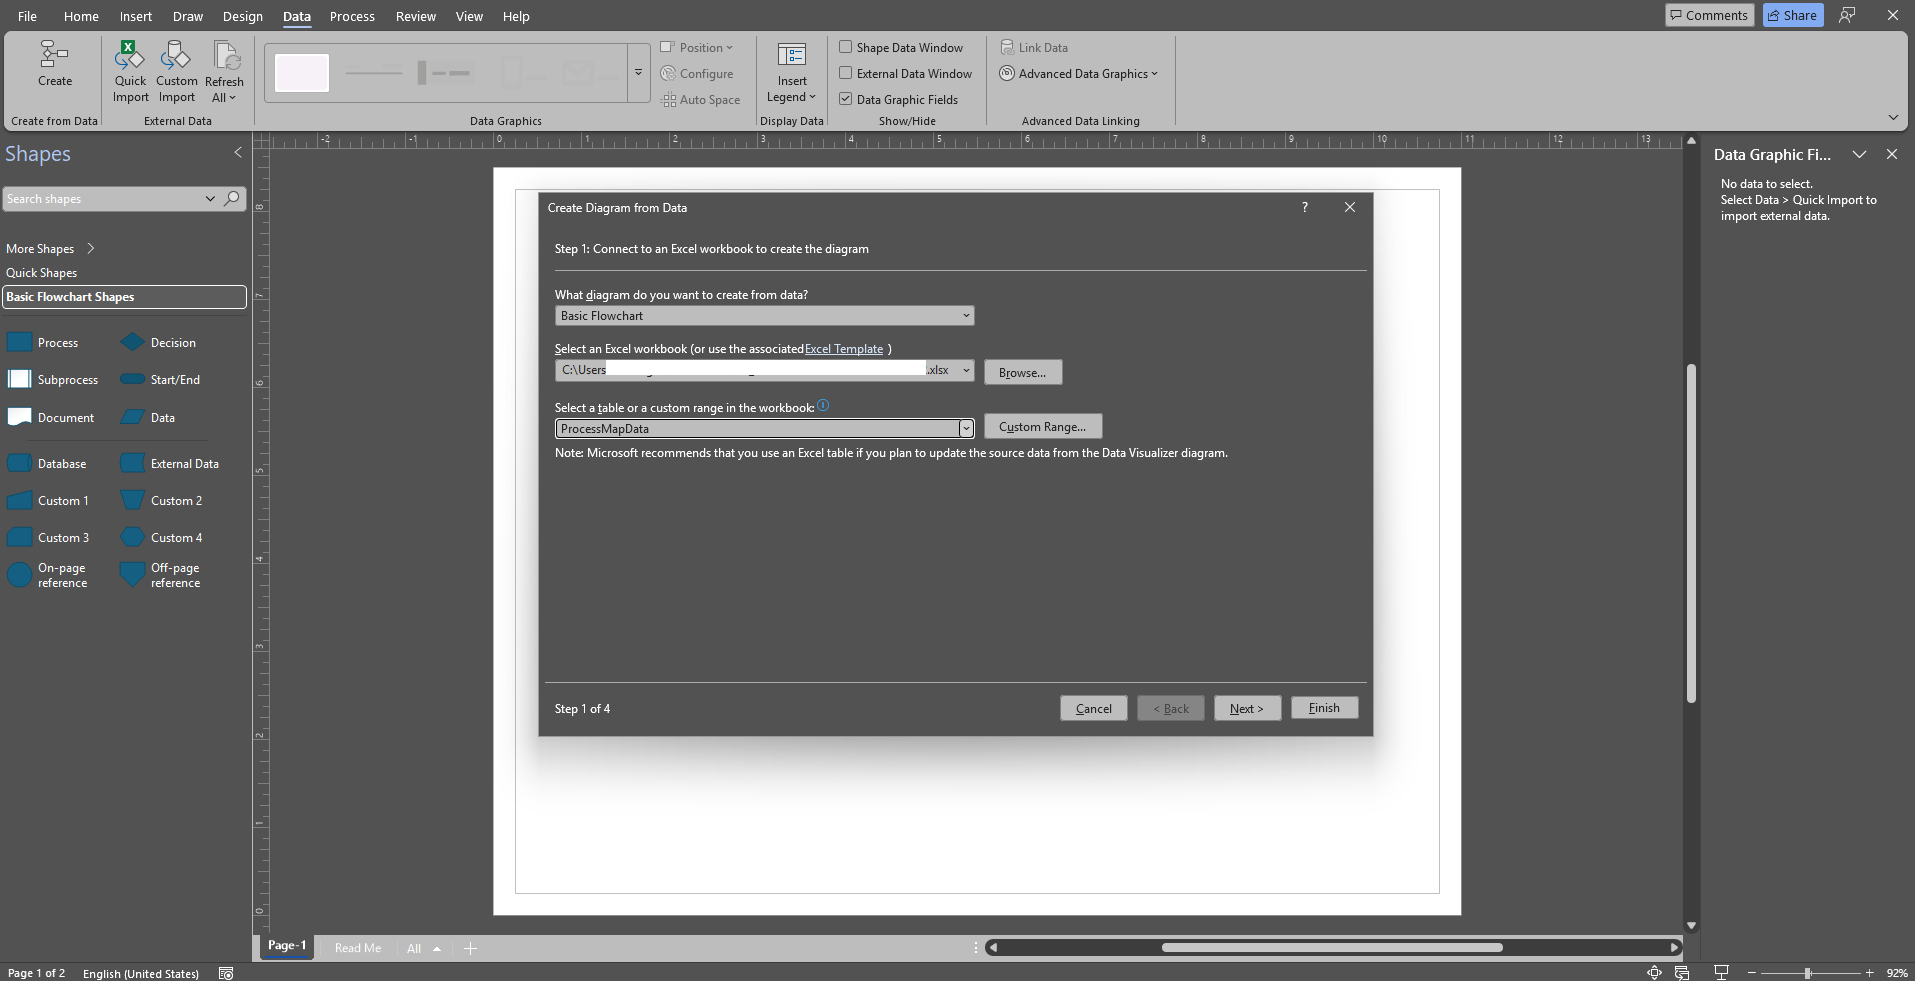Open the ProcessMapData table dropdown
Viewport: 1915px width, 981px height.
(966, 428)
